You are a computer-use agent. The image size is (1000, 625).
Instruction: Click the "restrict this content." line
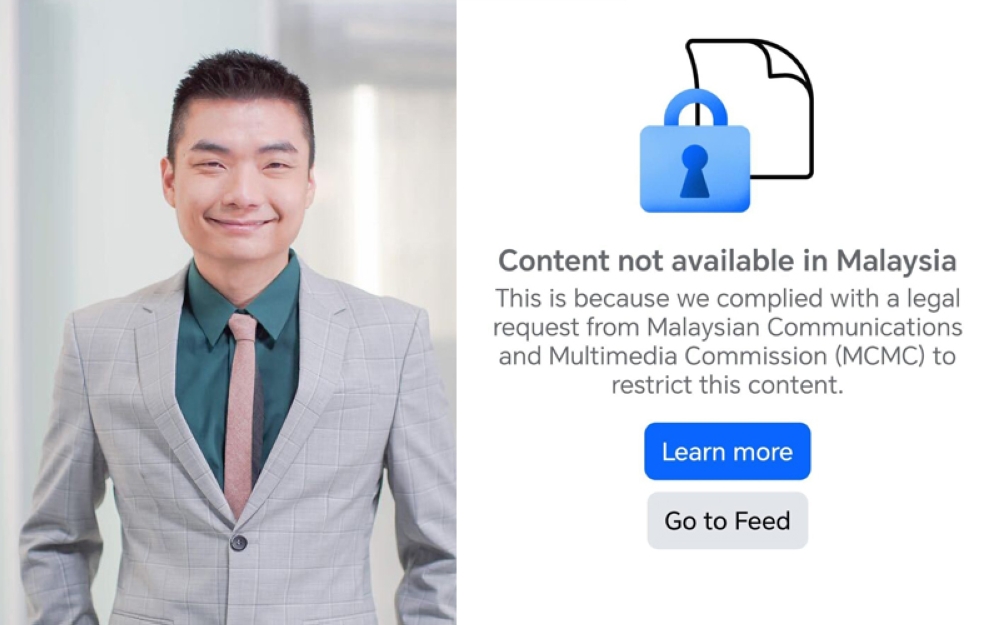(727, 385)
